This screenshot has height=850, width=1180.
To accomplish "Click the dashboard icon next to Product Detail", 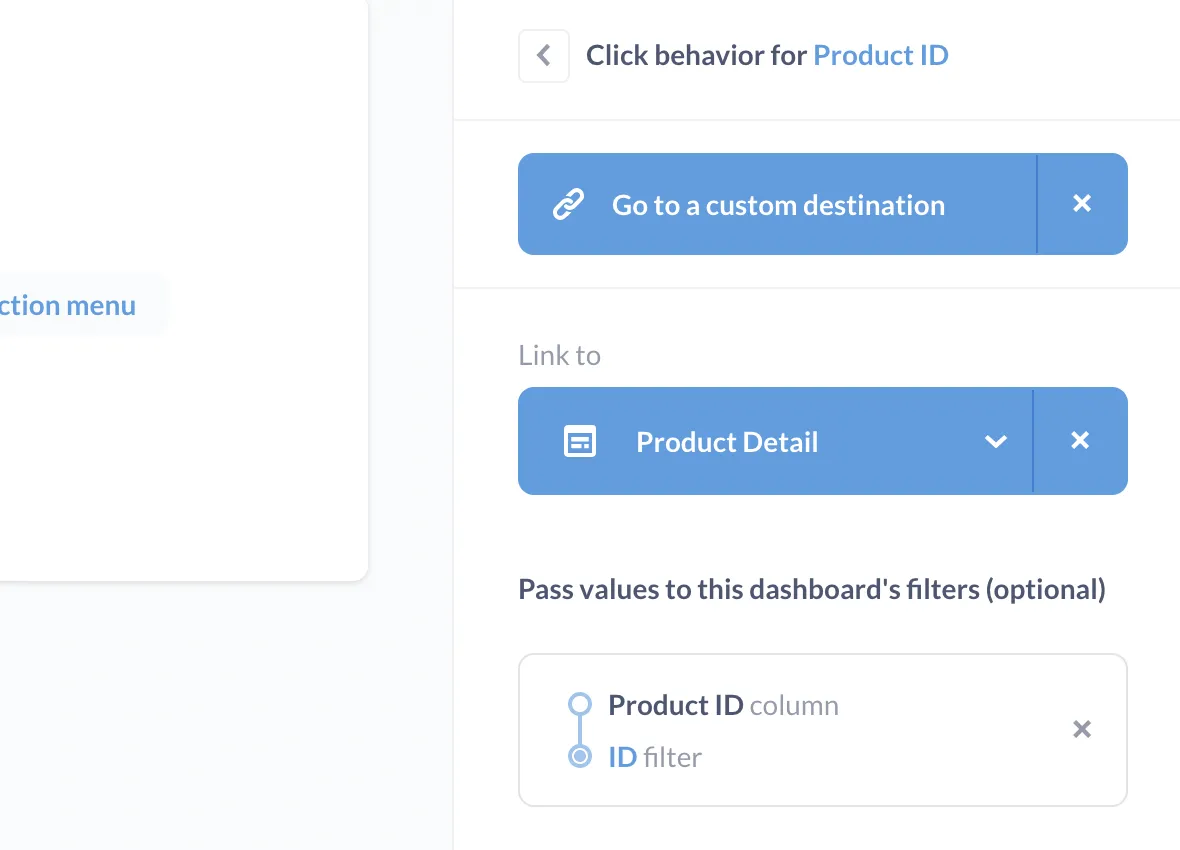I will click(580, 441).
